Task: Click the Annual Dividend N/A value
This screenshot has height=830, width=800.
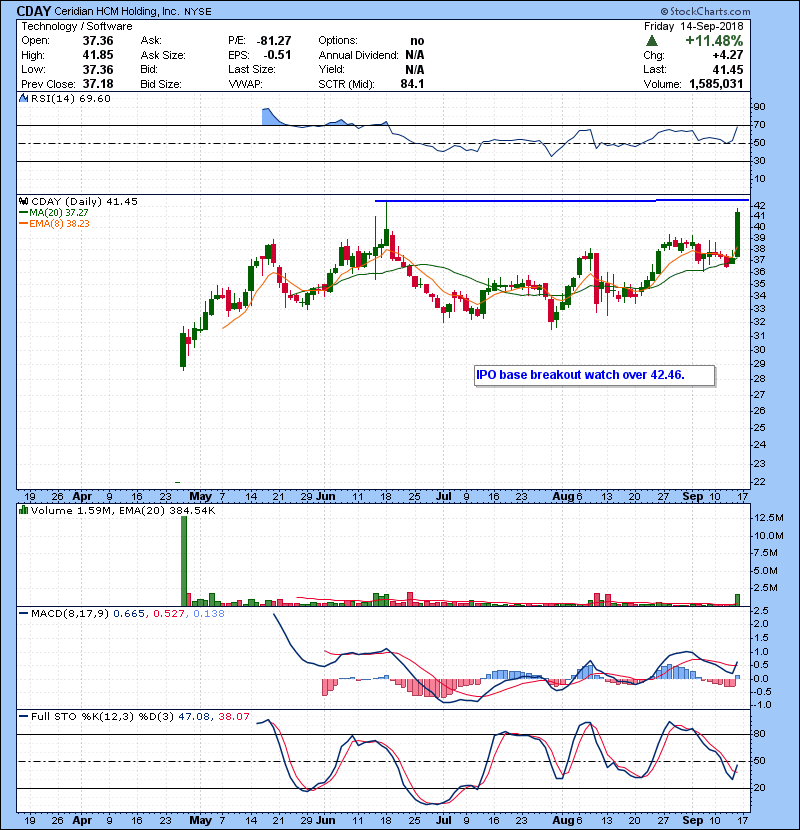Action: click(415, 55)
